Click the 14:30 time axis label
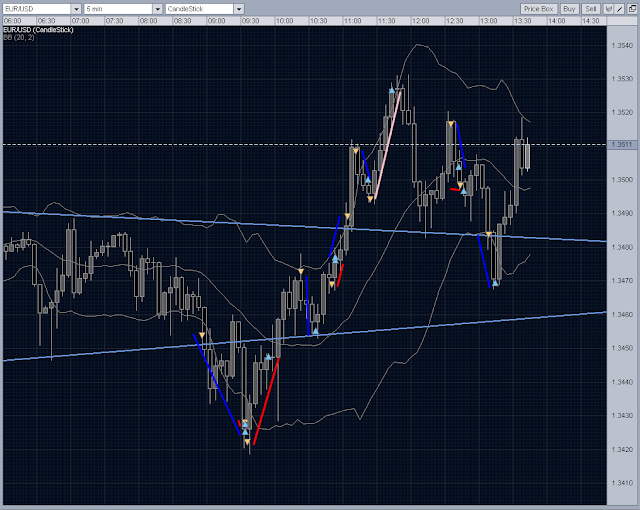This screenshot has width=640, height=510. [x=591, y=21]
